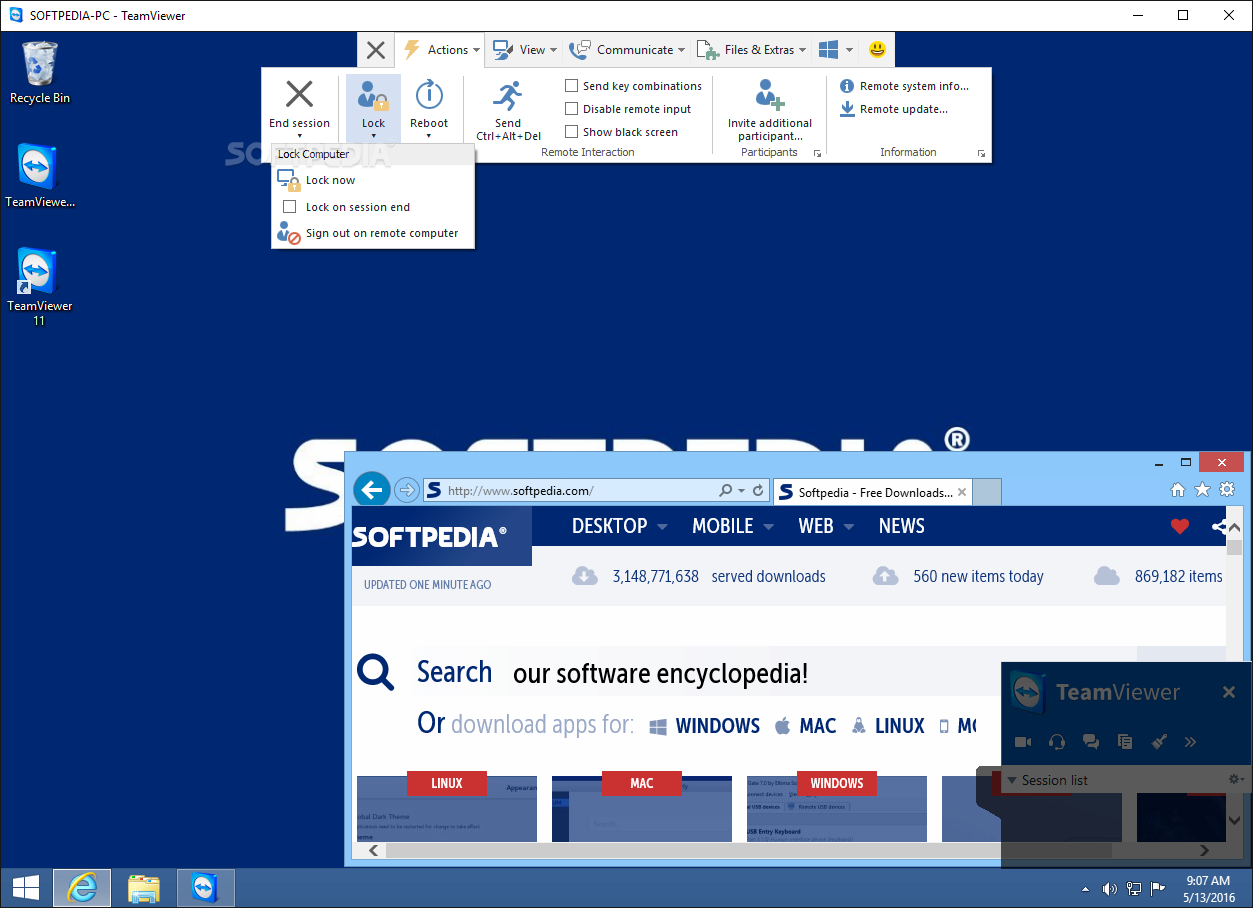This screenshot has width=1253, height=908.
Task: Select TeamViewer 11 desktop shortcut
Action: 39,287
